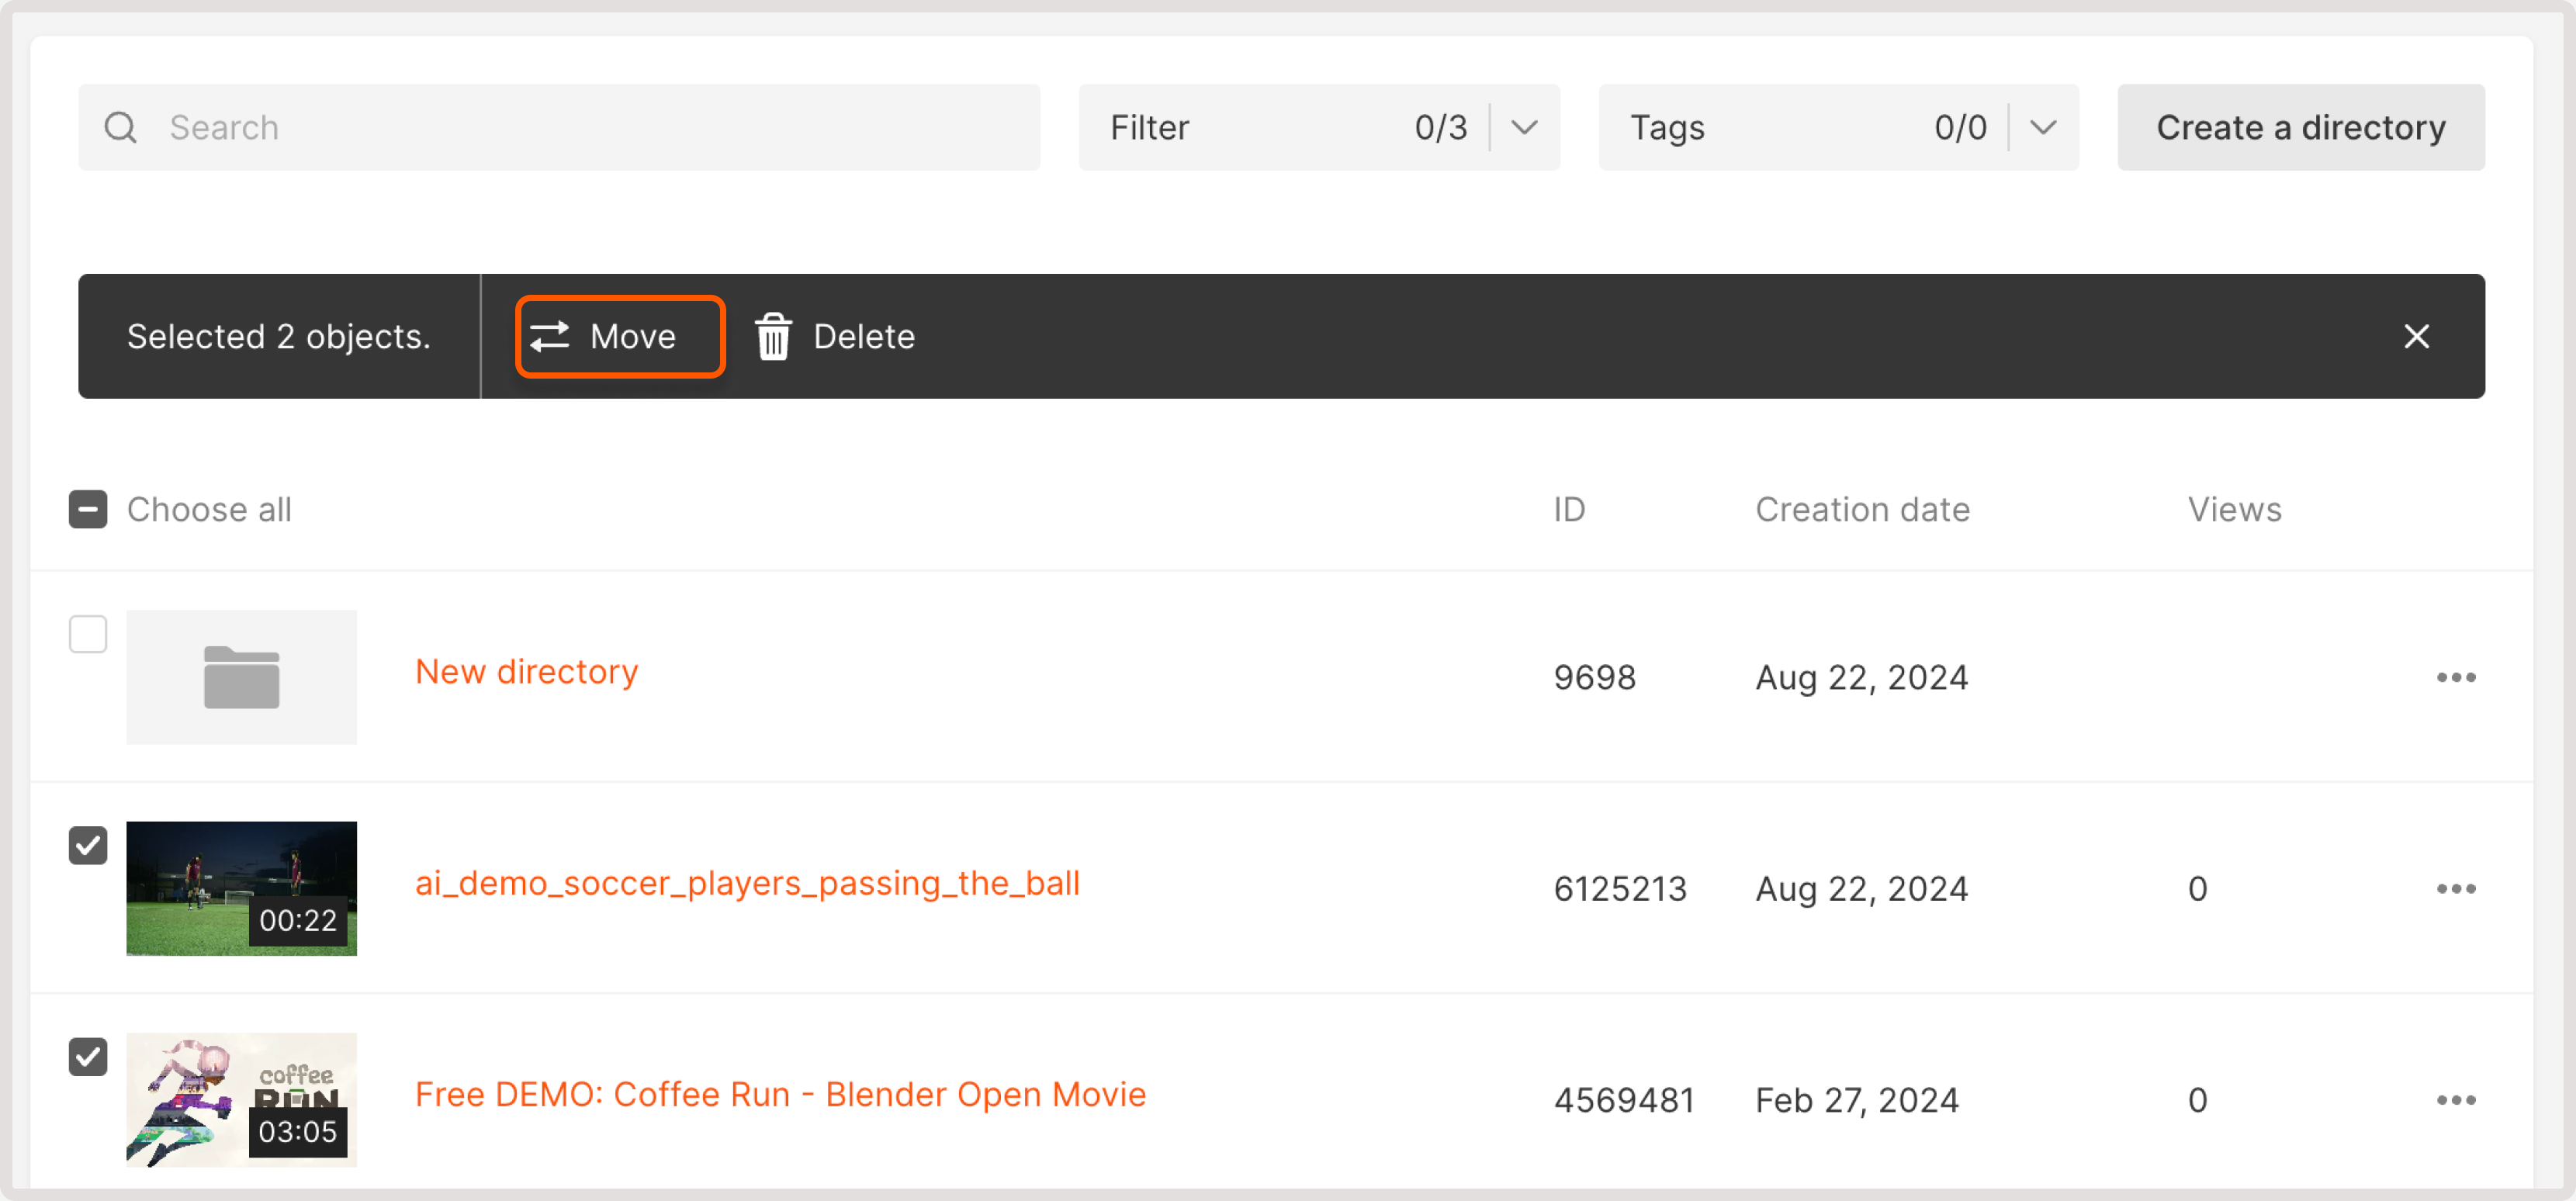2576x1201 pixels.
Task: Expand the Tags dropdown
Action: pos(2042,127)
